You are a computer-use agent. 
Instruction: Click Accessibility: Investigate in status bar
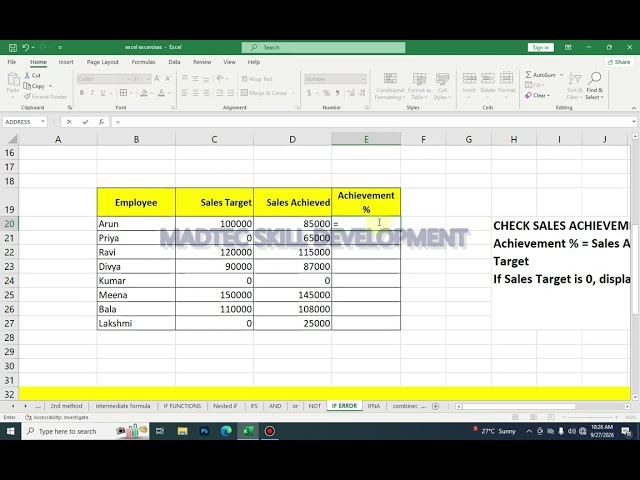57,418
